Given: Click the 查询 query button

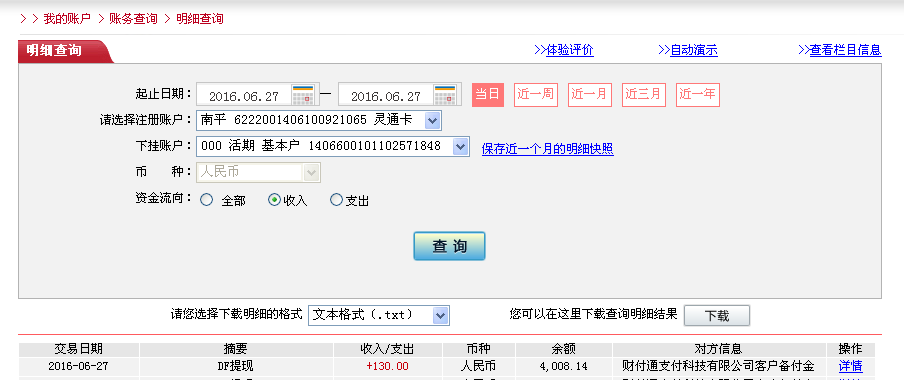Looking at the screenshot, I should coord(449,246).
